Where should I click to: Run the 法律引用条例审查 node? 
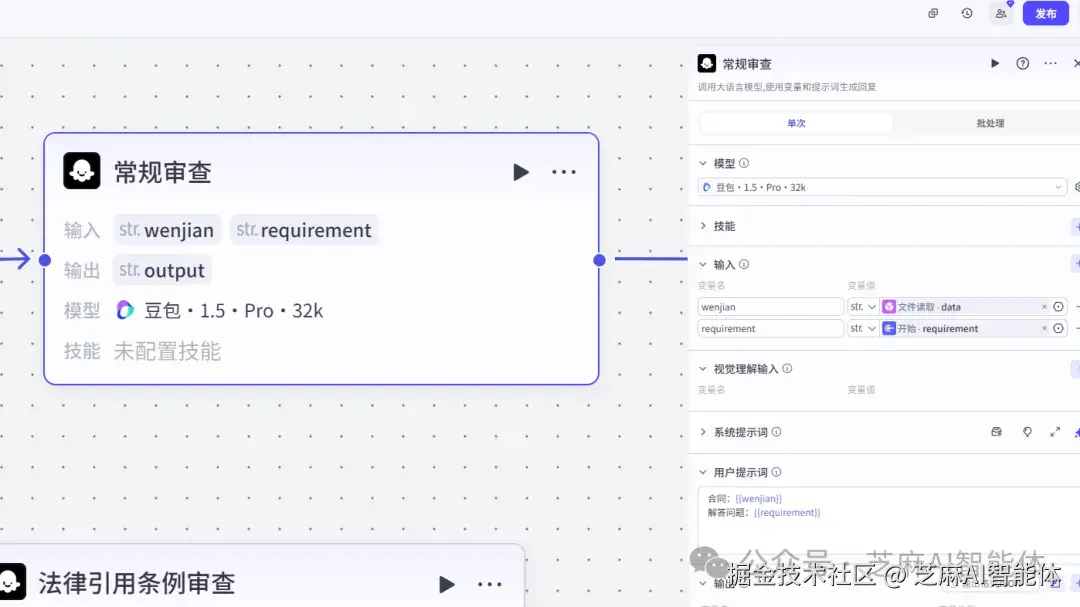pyautogui.click(x=446, y=584)
